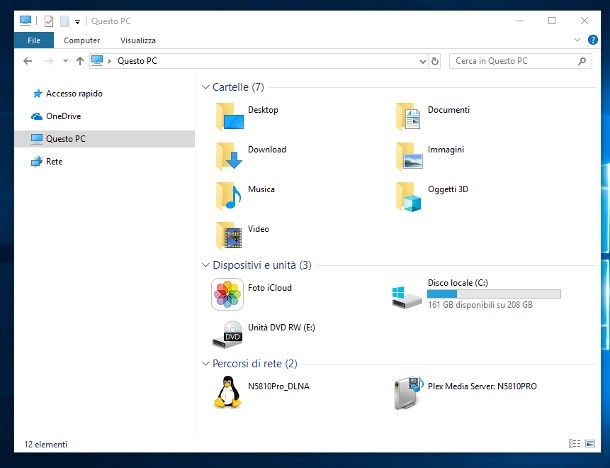Open the Documenti folder icon
Viewport: 610px width, 468px height.
pos(408,116)
